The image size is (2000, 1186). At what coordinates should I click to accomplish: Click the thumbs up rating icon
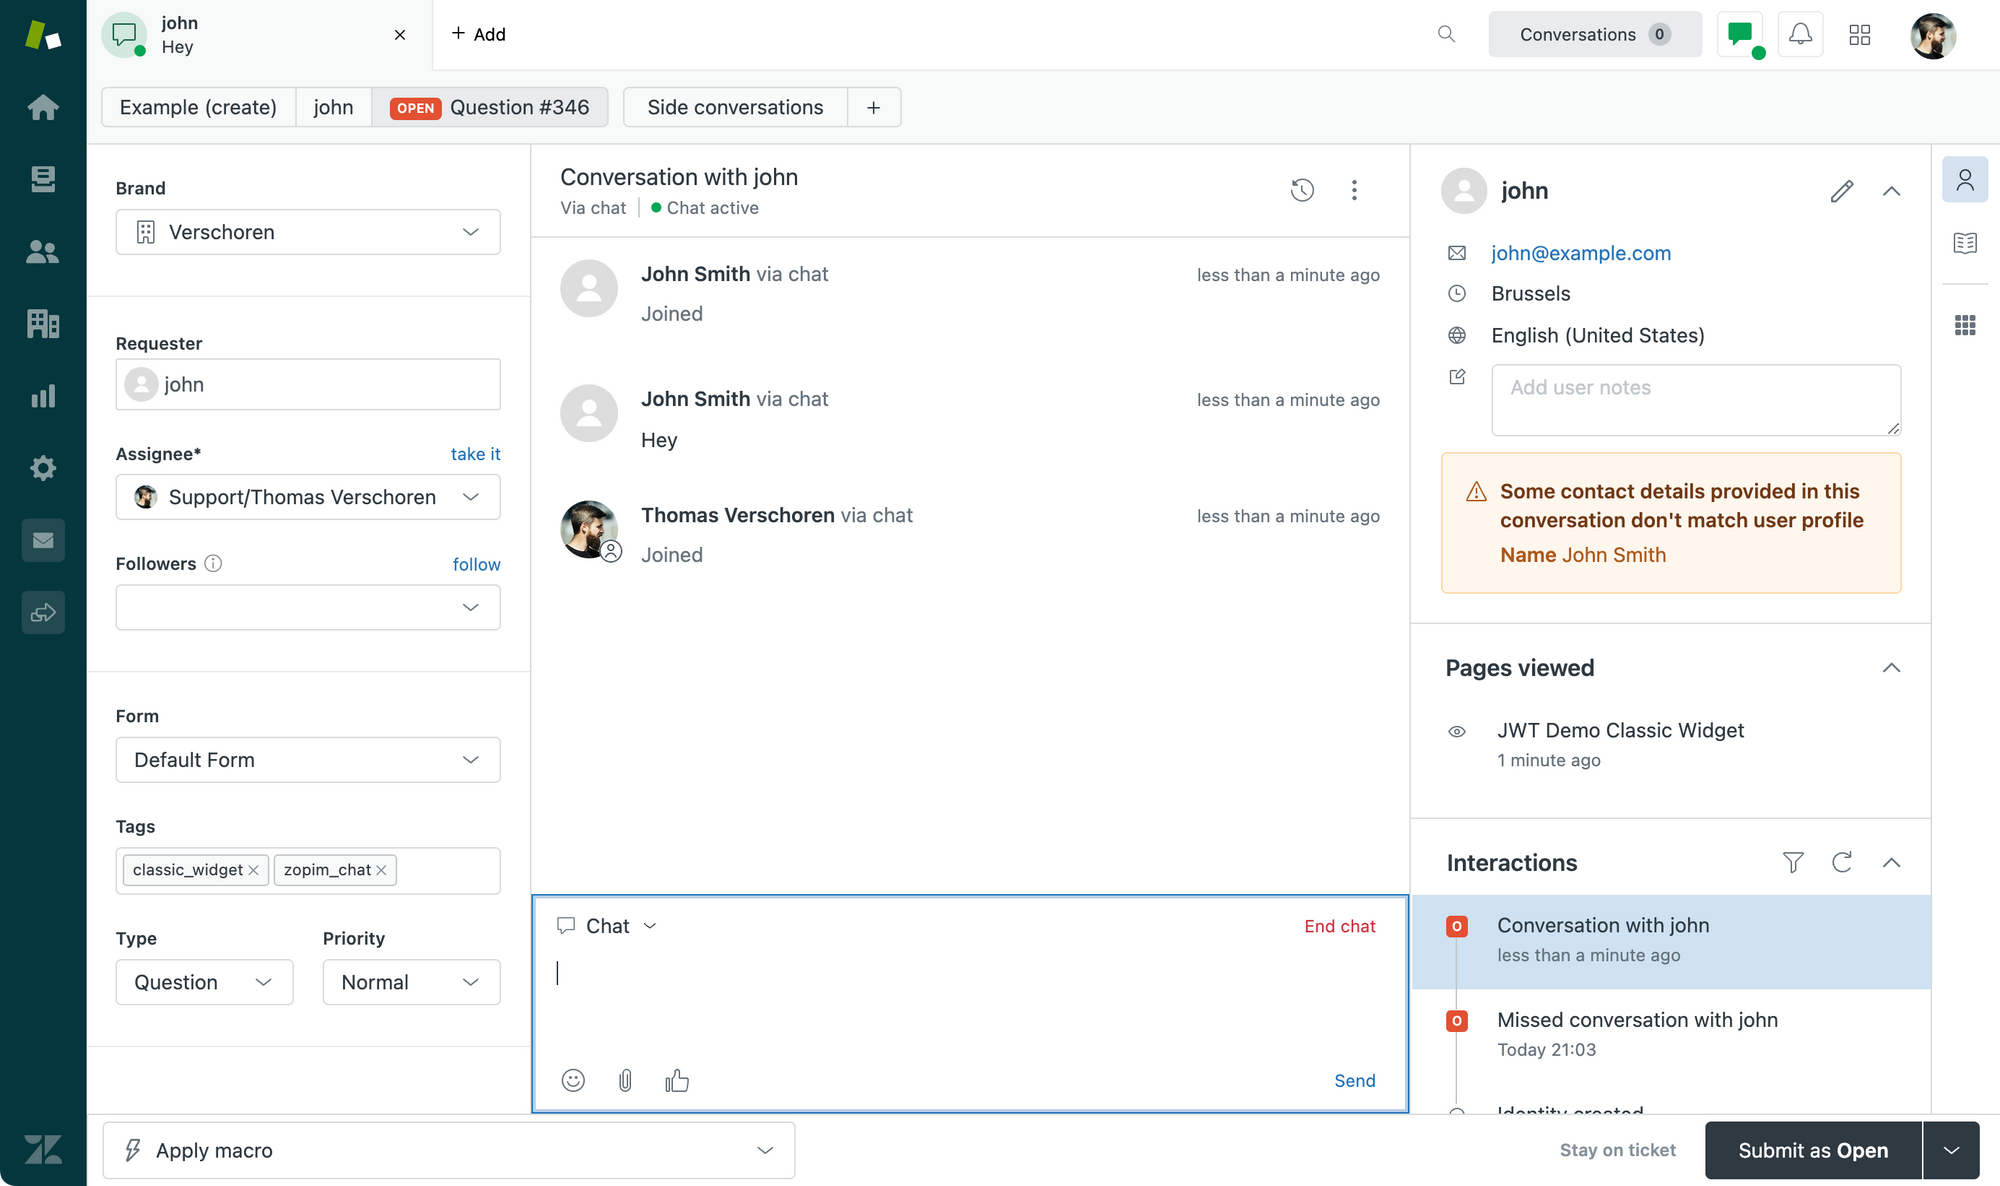pos(677,1080)
